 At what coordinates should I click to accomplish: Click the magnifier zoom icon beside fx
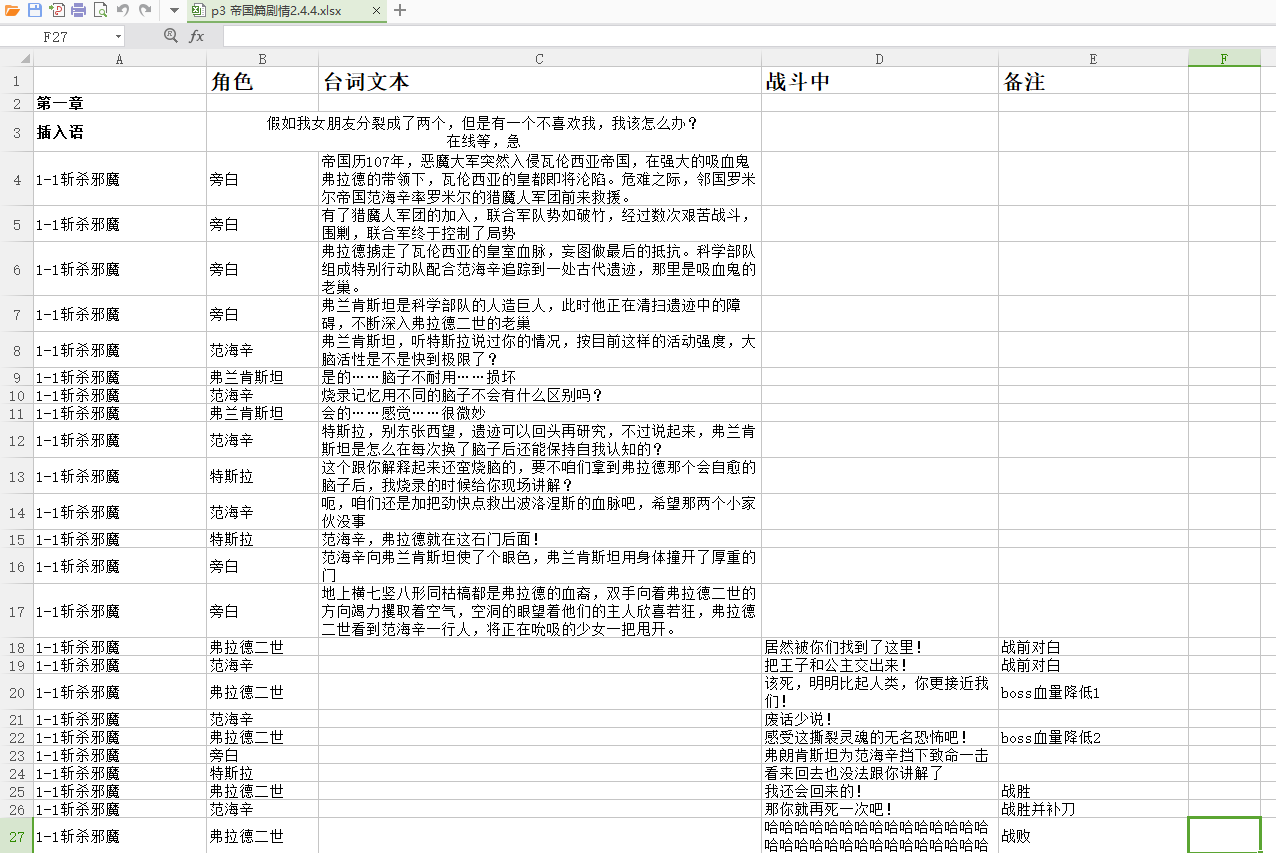(171, 36)
